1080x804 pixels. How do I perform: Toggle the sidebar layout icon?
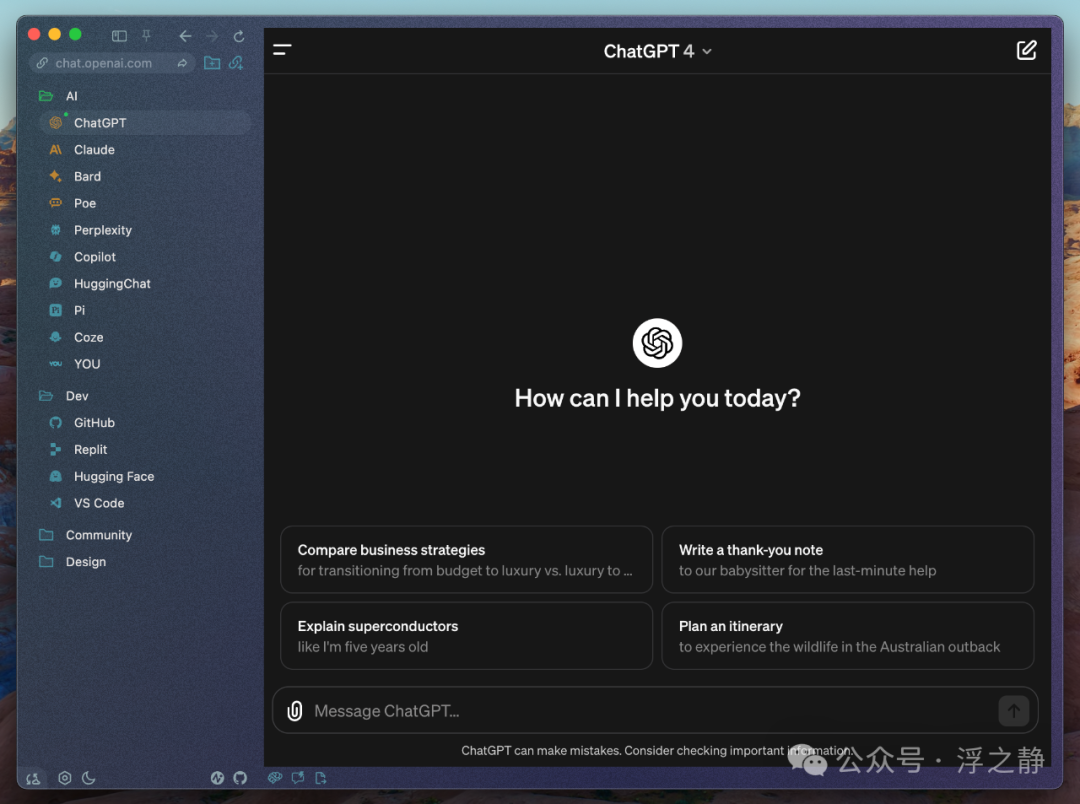[119, 36]
